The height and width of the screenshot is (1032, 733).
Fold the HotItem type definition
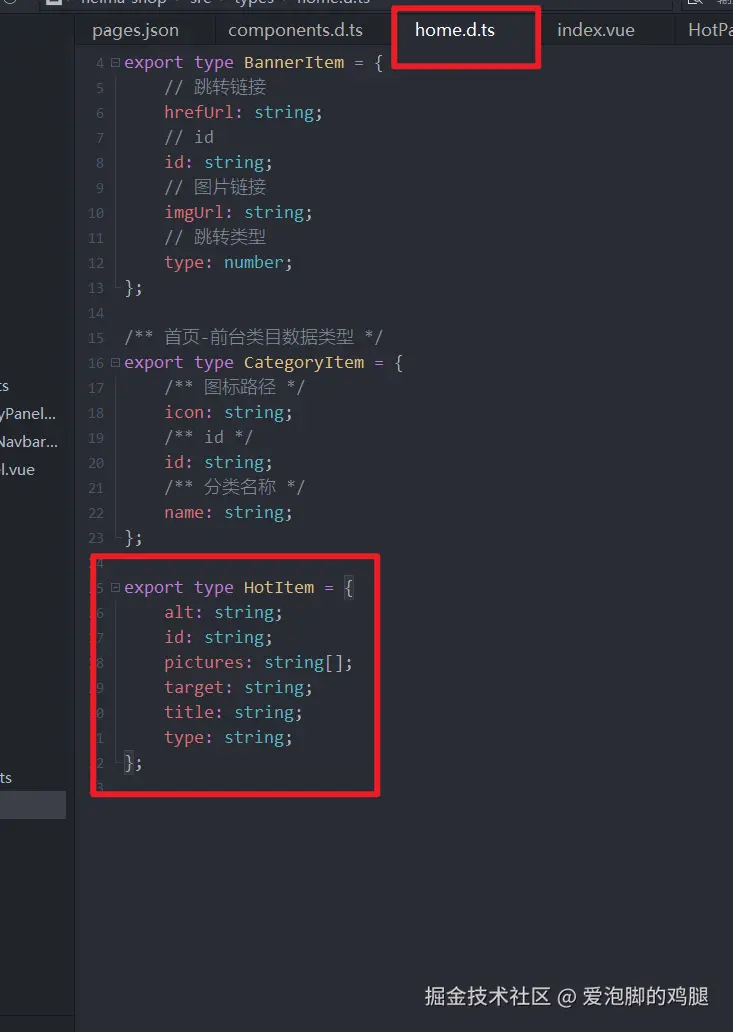pos(115,587)
